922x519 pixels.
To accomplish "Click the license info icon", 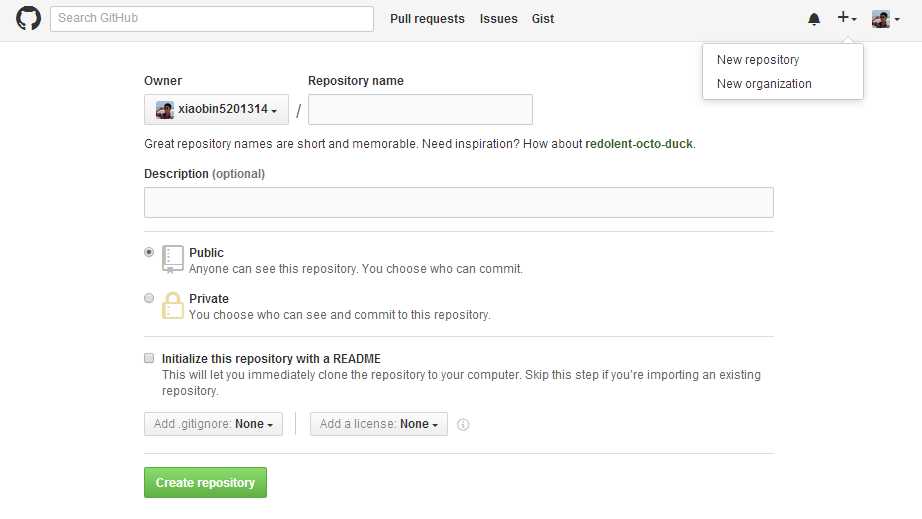I will (x=463, y=424).
